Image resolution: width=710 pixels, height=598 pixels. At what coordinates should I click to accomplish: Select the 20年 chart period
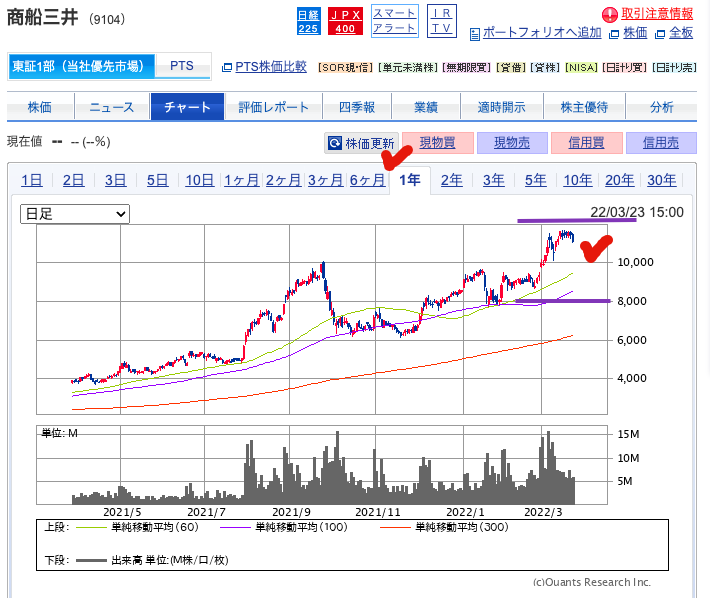click(620, 180)
